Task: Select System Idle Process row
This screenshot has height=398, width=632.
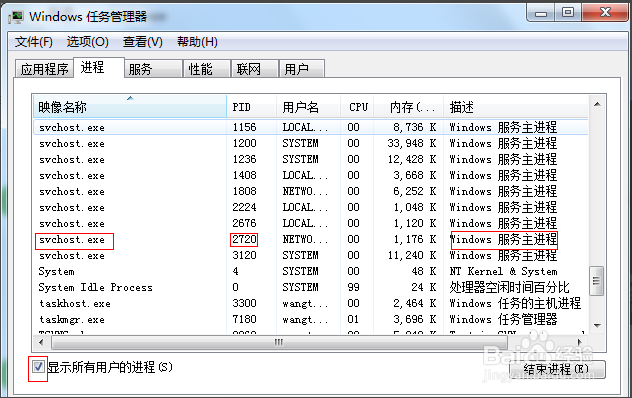Action: coord(310,287)
